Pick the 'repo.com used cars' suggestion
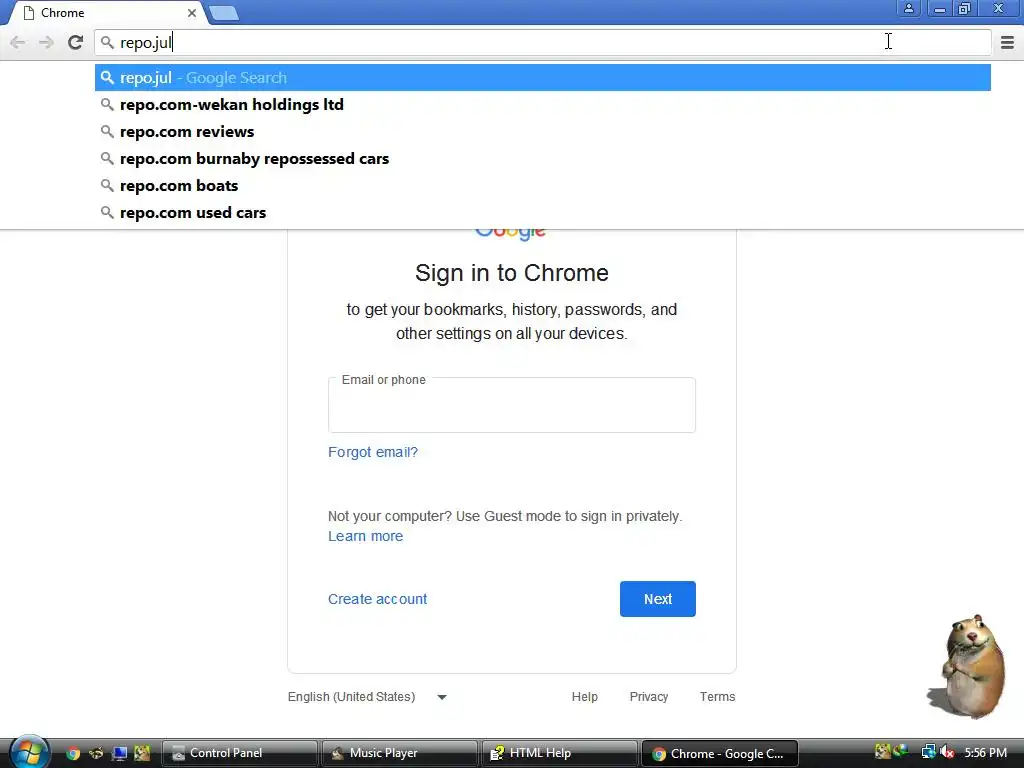Image resolution: width=1024 pixels, height=768 pixels. (542, 212)
